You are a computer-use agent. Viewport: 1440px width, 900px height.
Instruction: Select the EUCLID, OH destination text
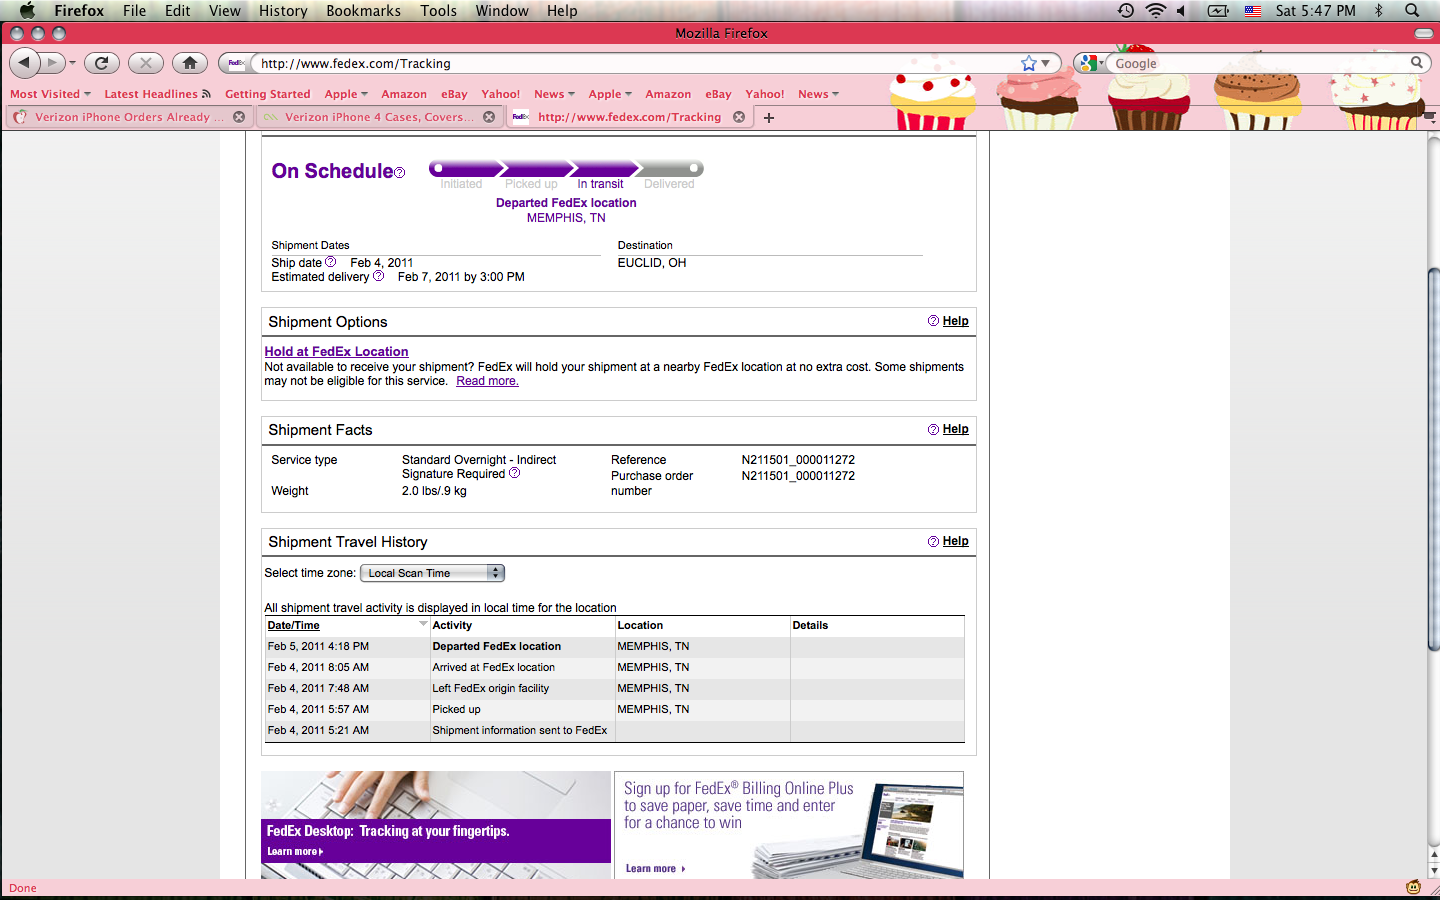[652, 263]
